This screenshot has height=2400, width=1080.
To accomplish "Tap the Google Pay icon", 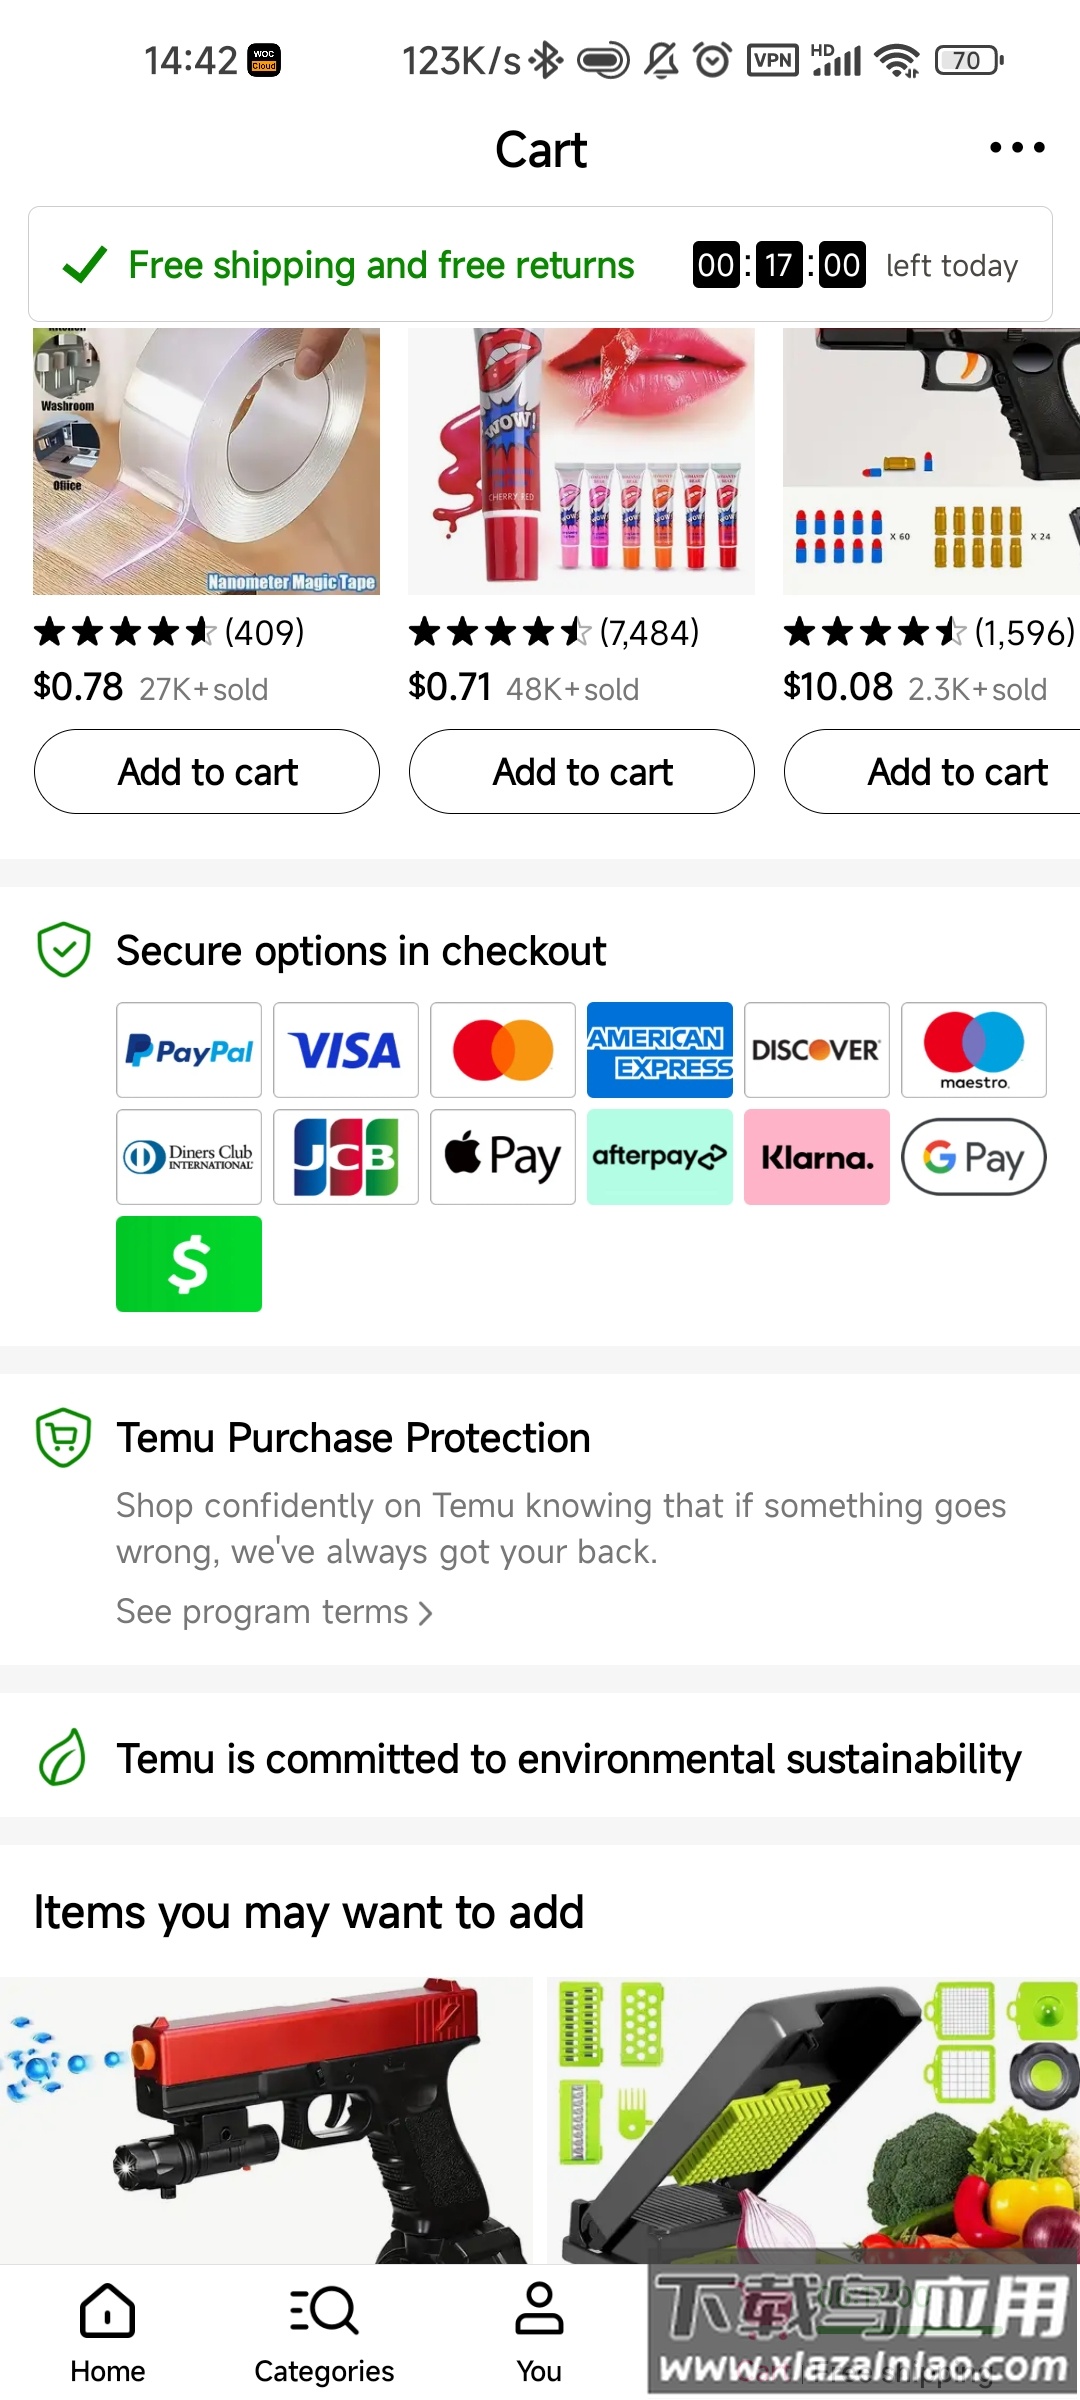I will coord(974,1157).
